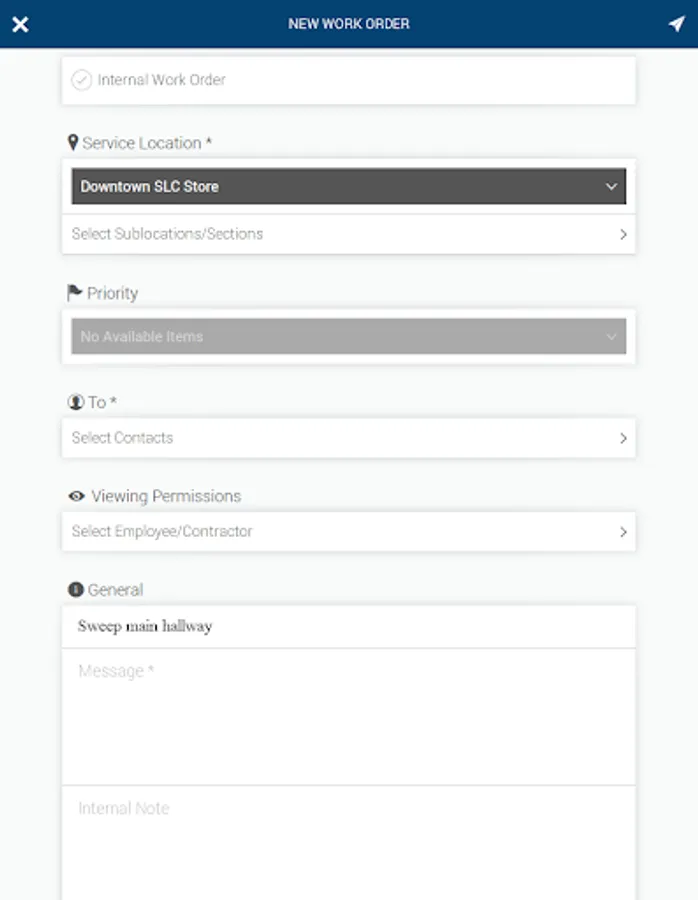Open the Downtown SLC Store dropdown
698x900 pixels.
tap(348, 187)
